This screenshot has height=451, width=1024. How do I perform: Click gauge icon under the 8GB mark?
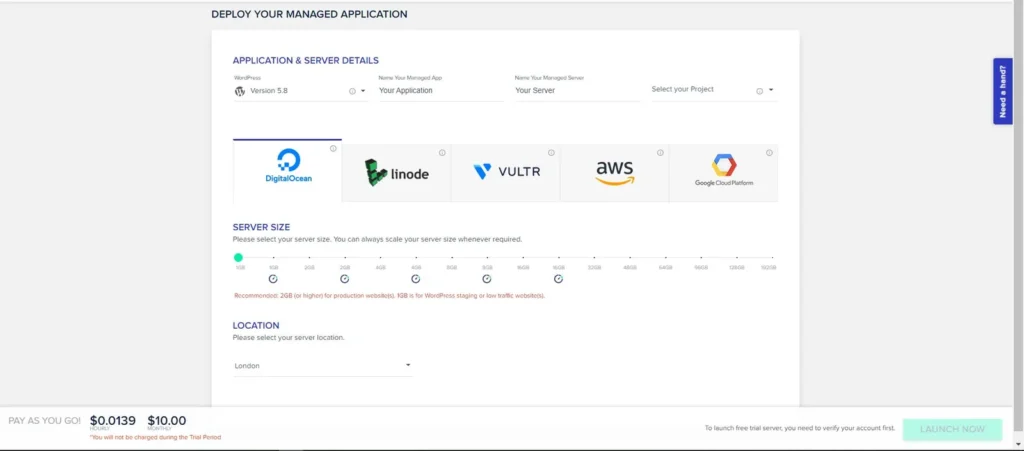(x=487, y=279)
